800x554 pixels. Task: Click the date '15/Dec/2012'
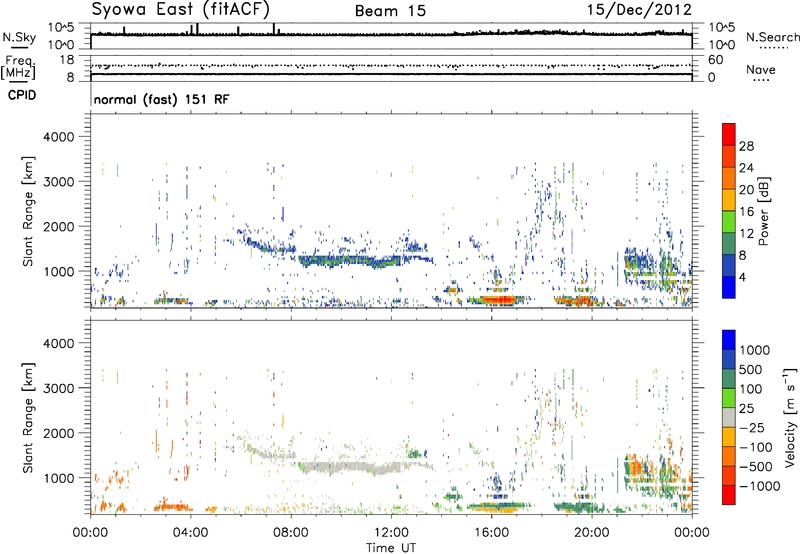point(640,10)
